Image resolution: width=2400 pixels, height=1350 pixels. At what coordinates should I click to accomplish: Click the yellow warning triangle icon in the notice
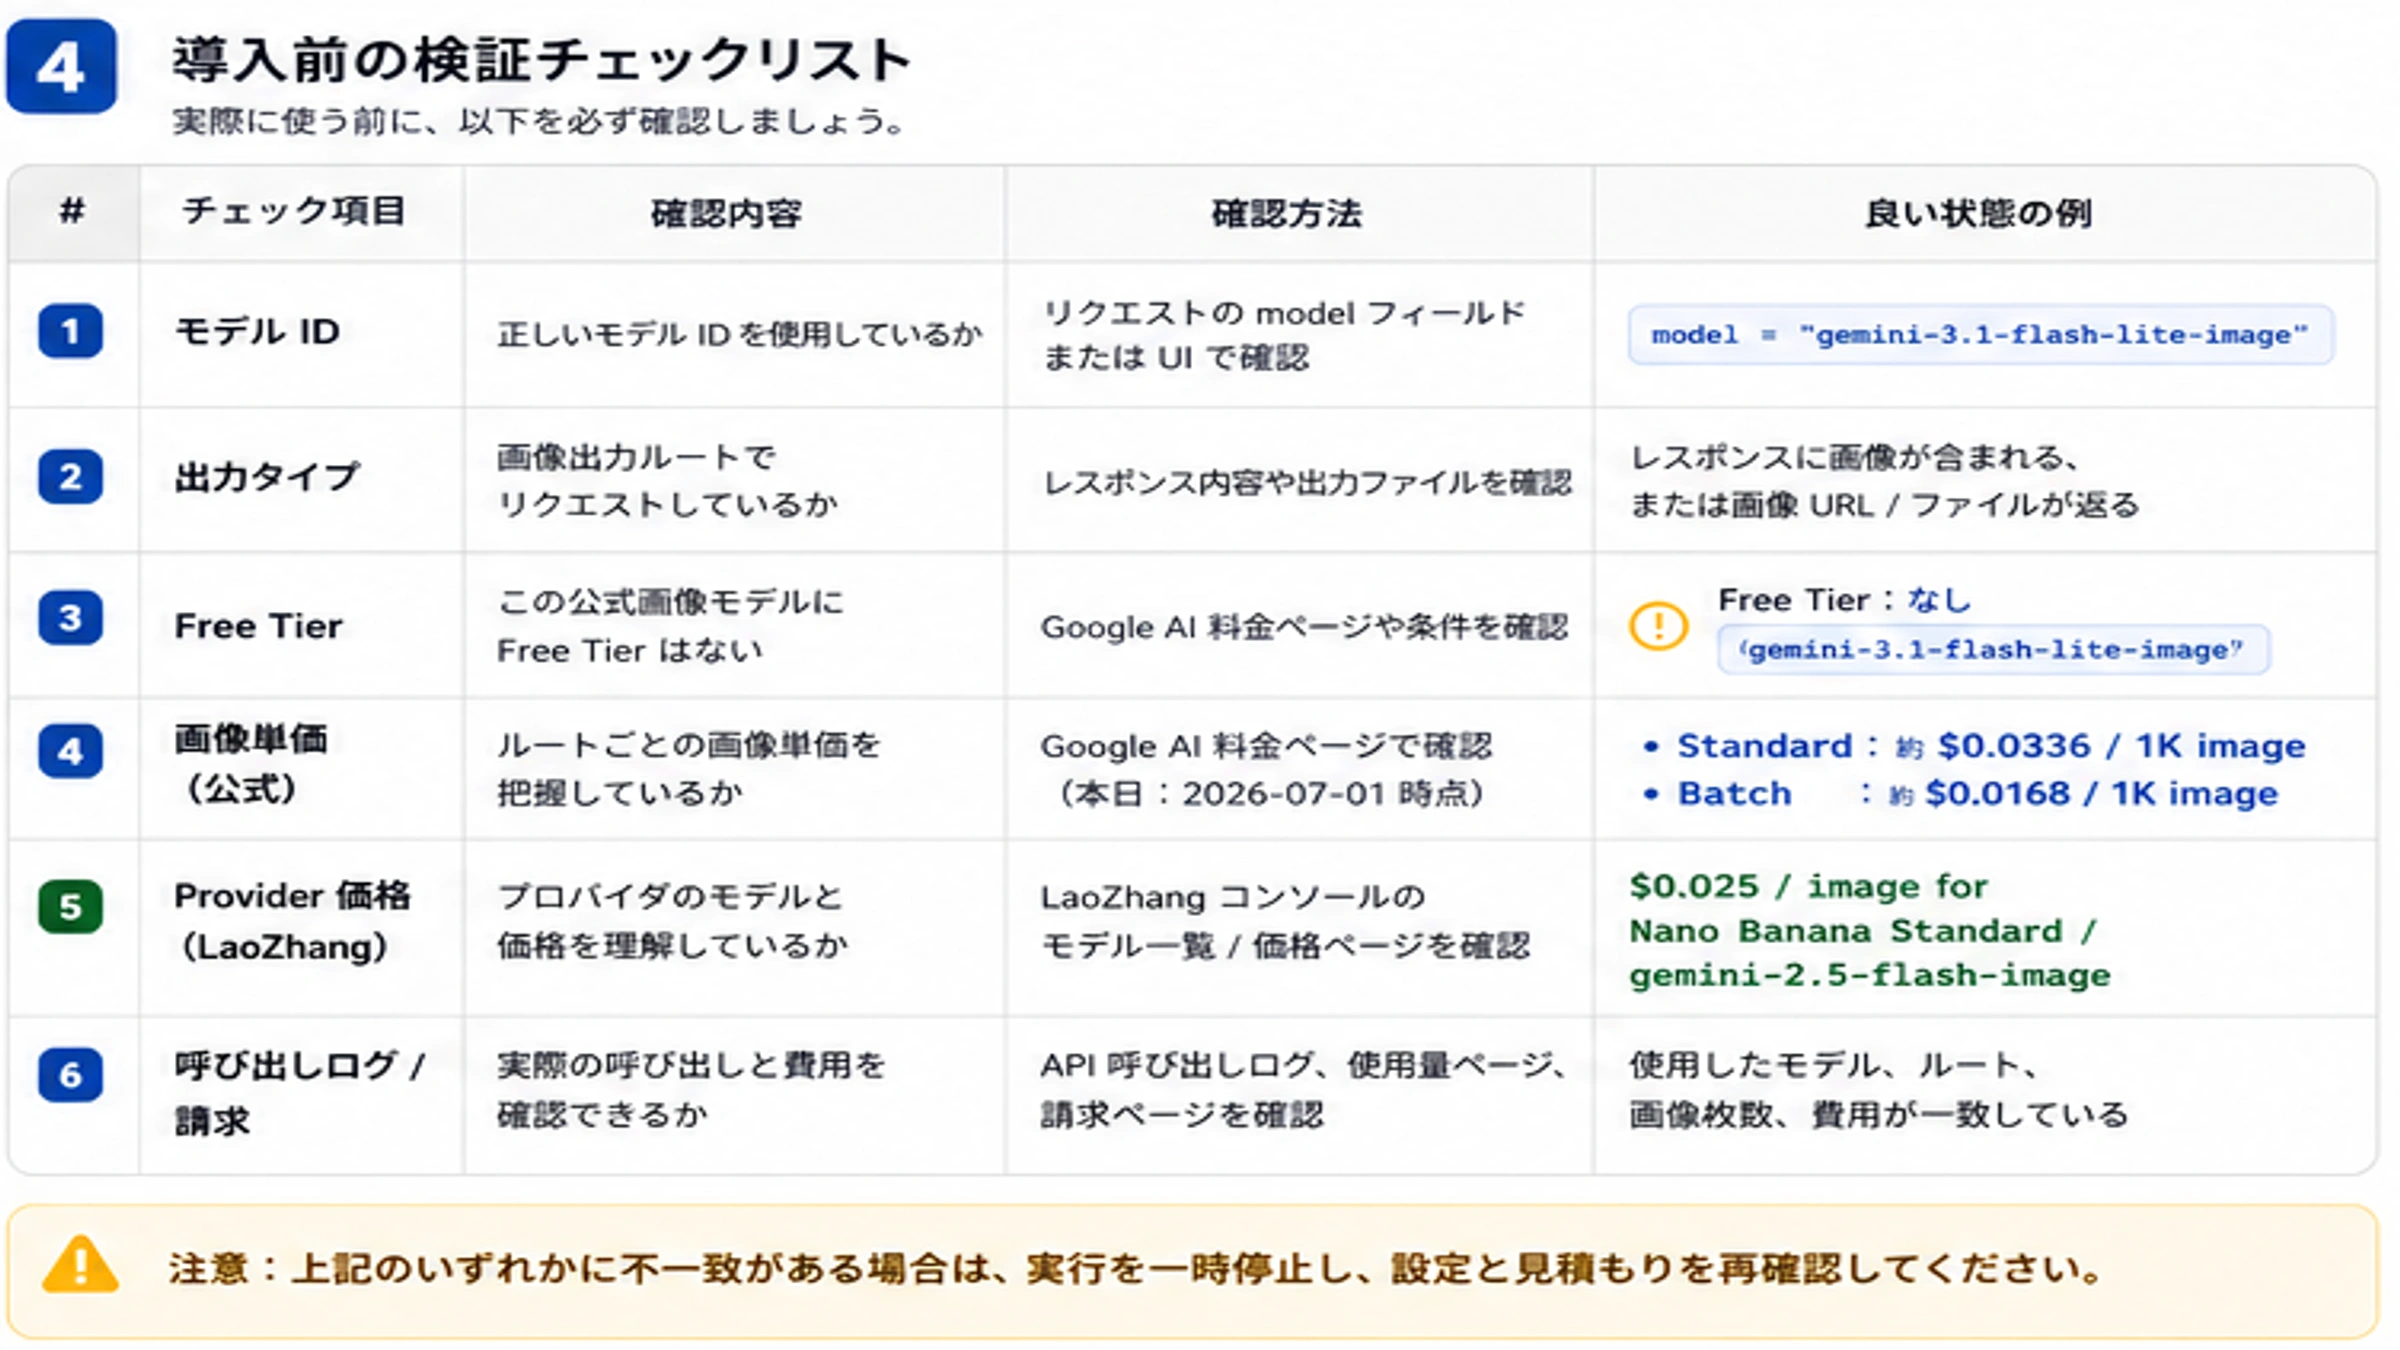(x=80, y=1265)
